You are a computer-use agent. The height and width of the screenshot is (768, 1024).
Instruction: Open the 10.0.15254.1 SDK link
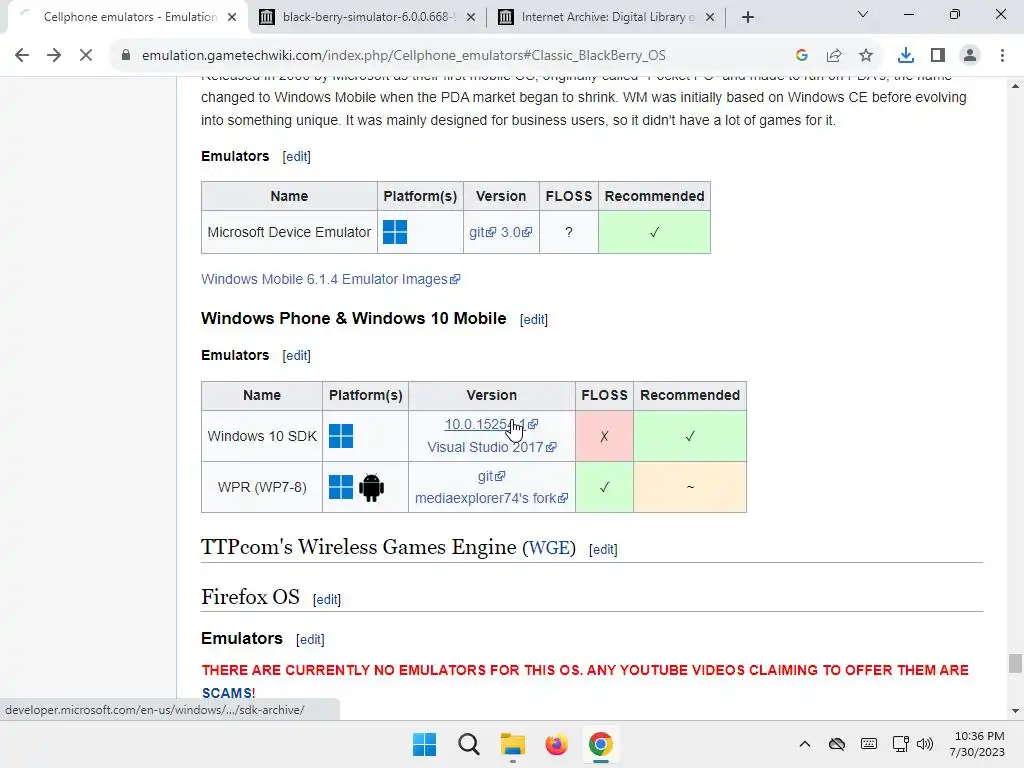click(491, 424)
